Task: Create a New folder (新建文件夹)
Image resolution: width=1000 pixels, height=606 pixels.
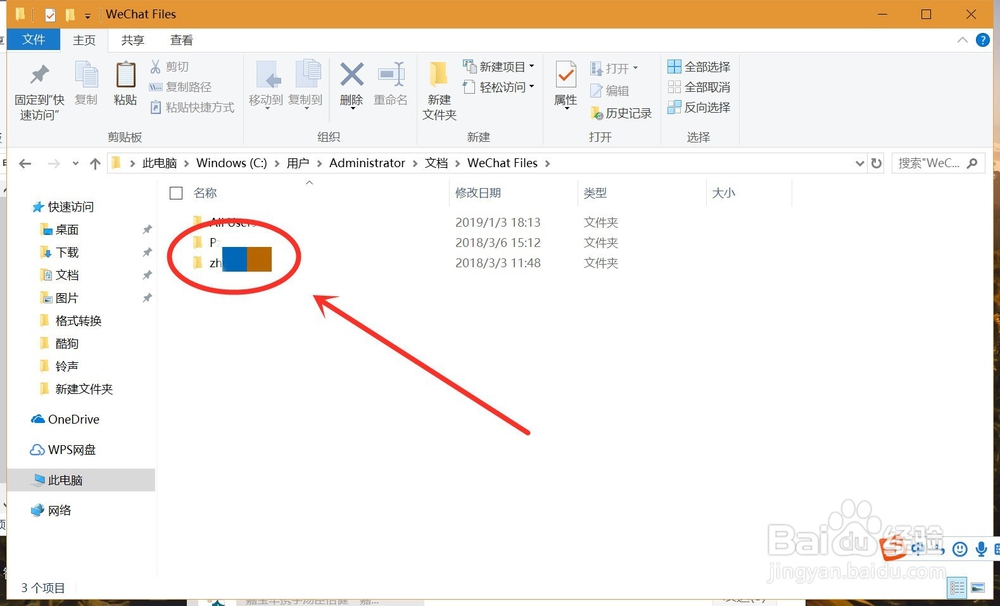Action: [x=439, y=91]
